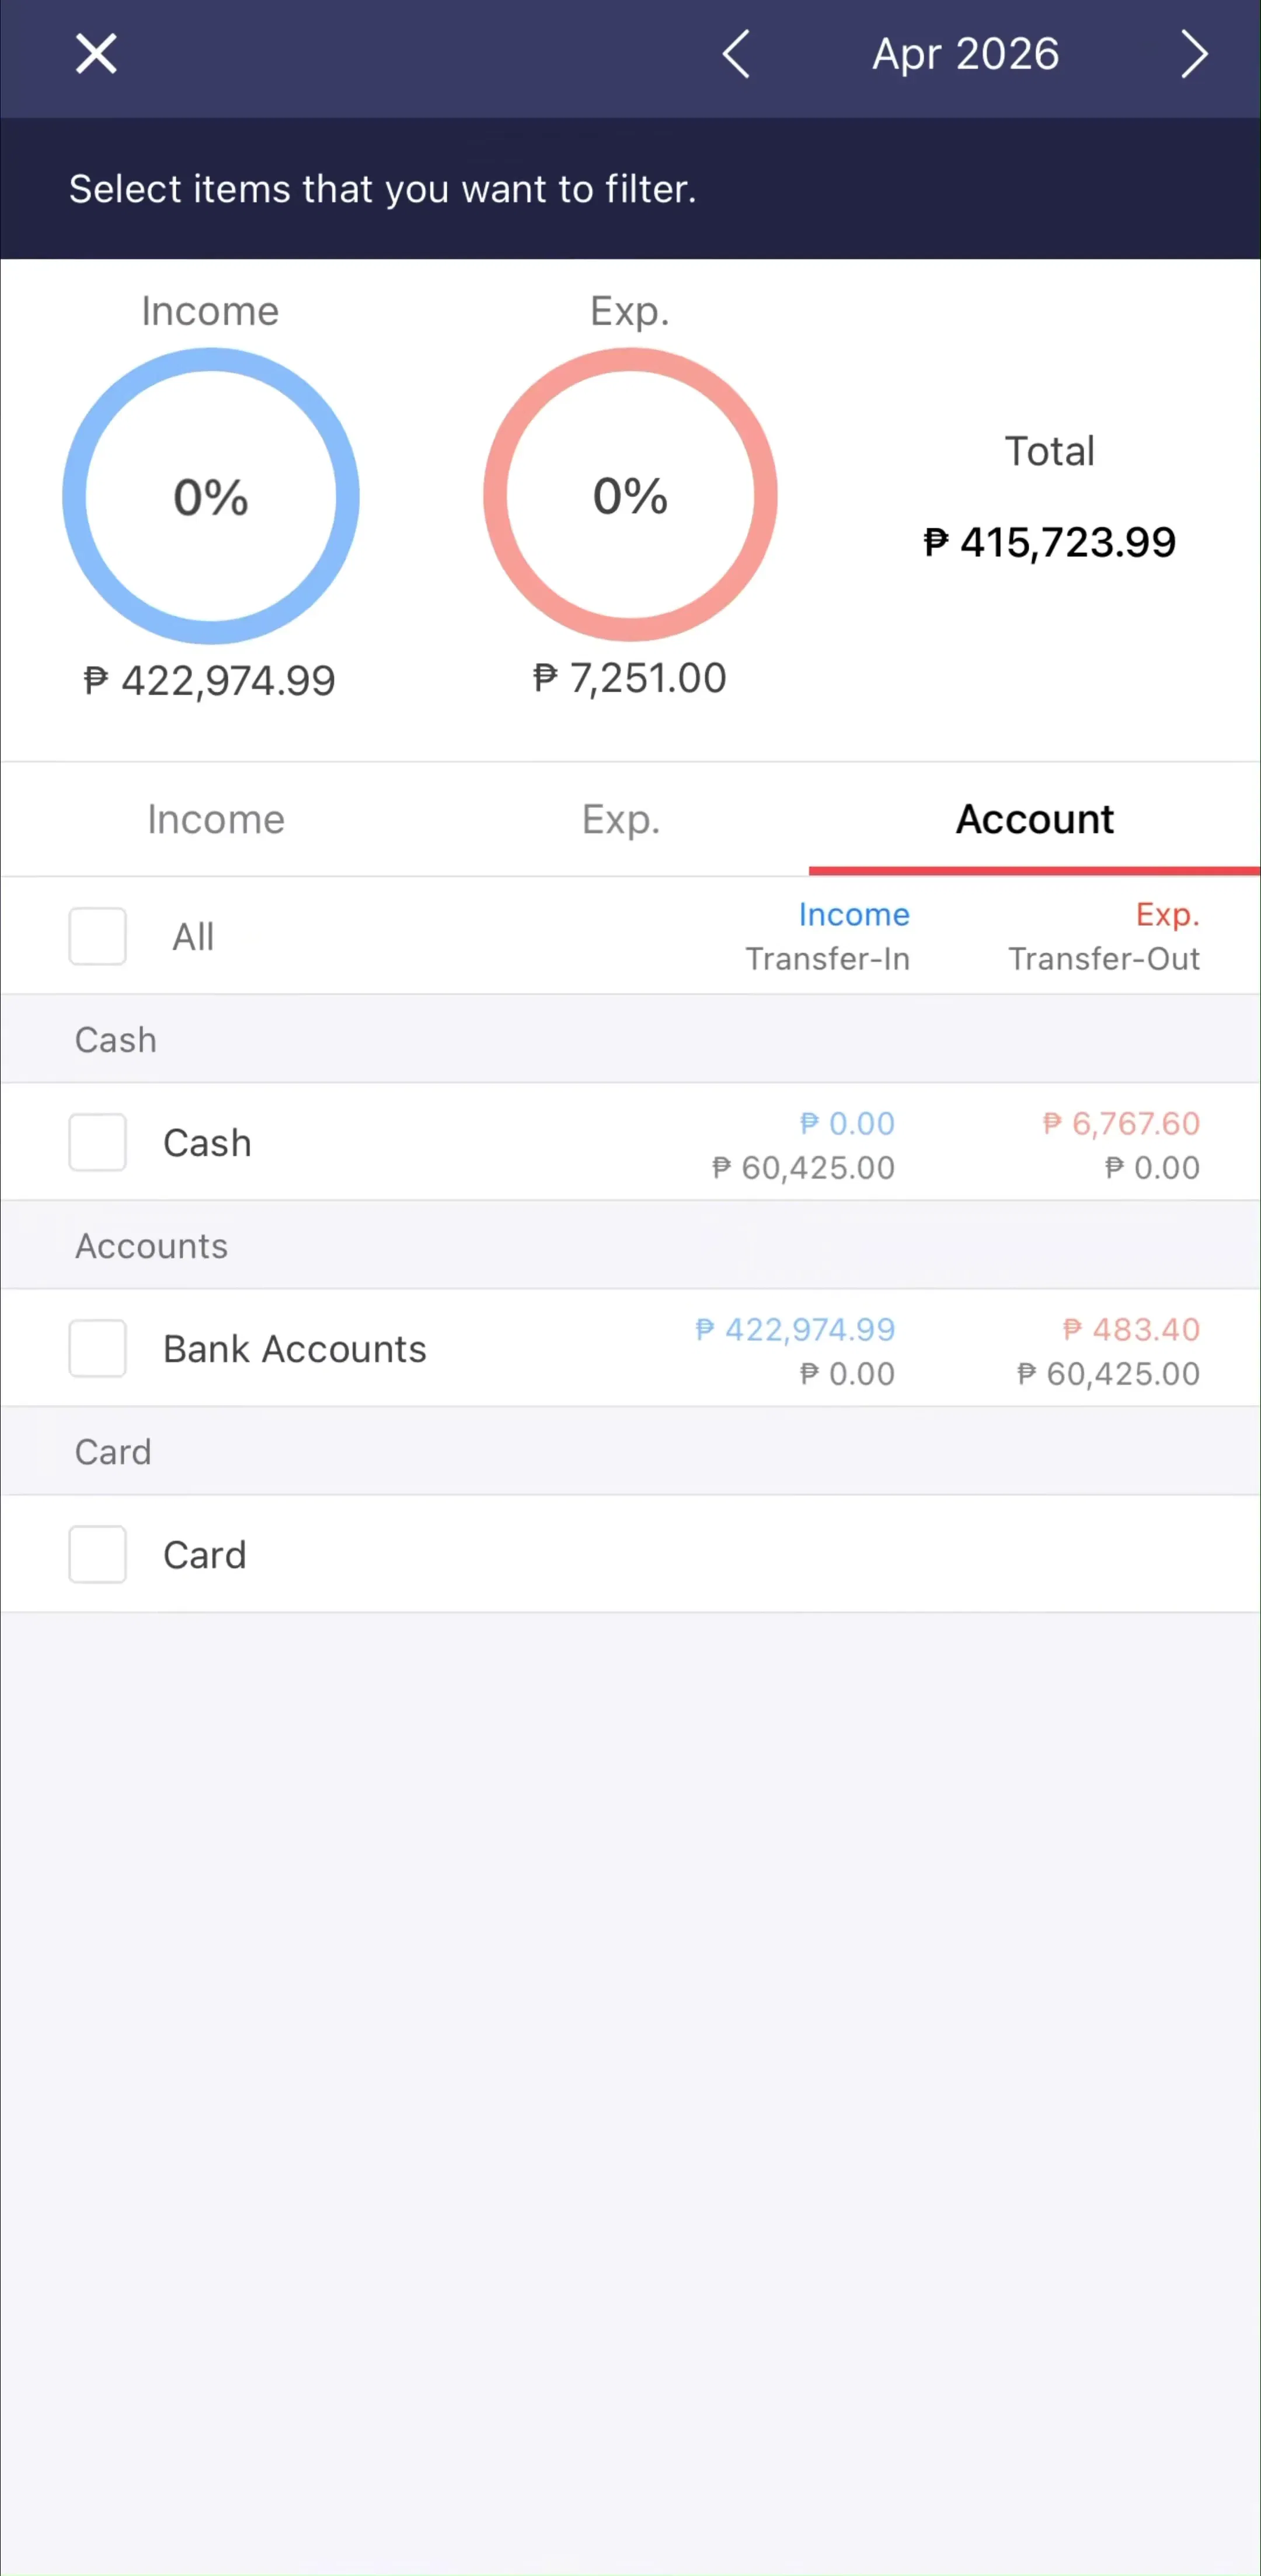Enable the Card account checkbox
This screenshot has width=1261, height=2576.
97,1554
